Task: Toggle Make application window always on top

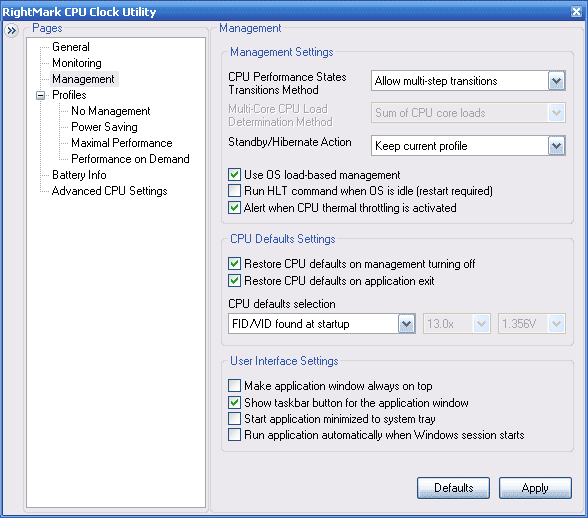Action: (x=234, y=385)
